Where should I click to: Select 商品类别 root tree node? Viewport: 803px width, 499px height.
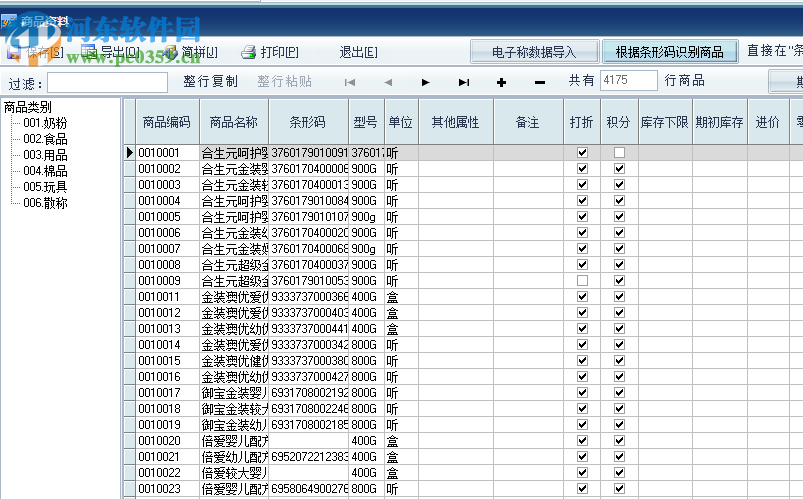28,107
